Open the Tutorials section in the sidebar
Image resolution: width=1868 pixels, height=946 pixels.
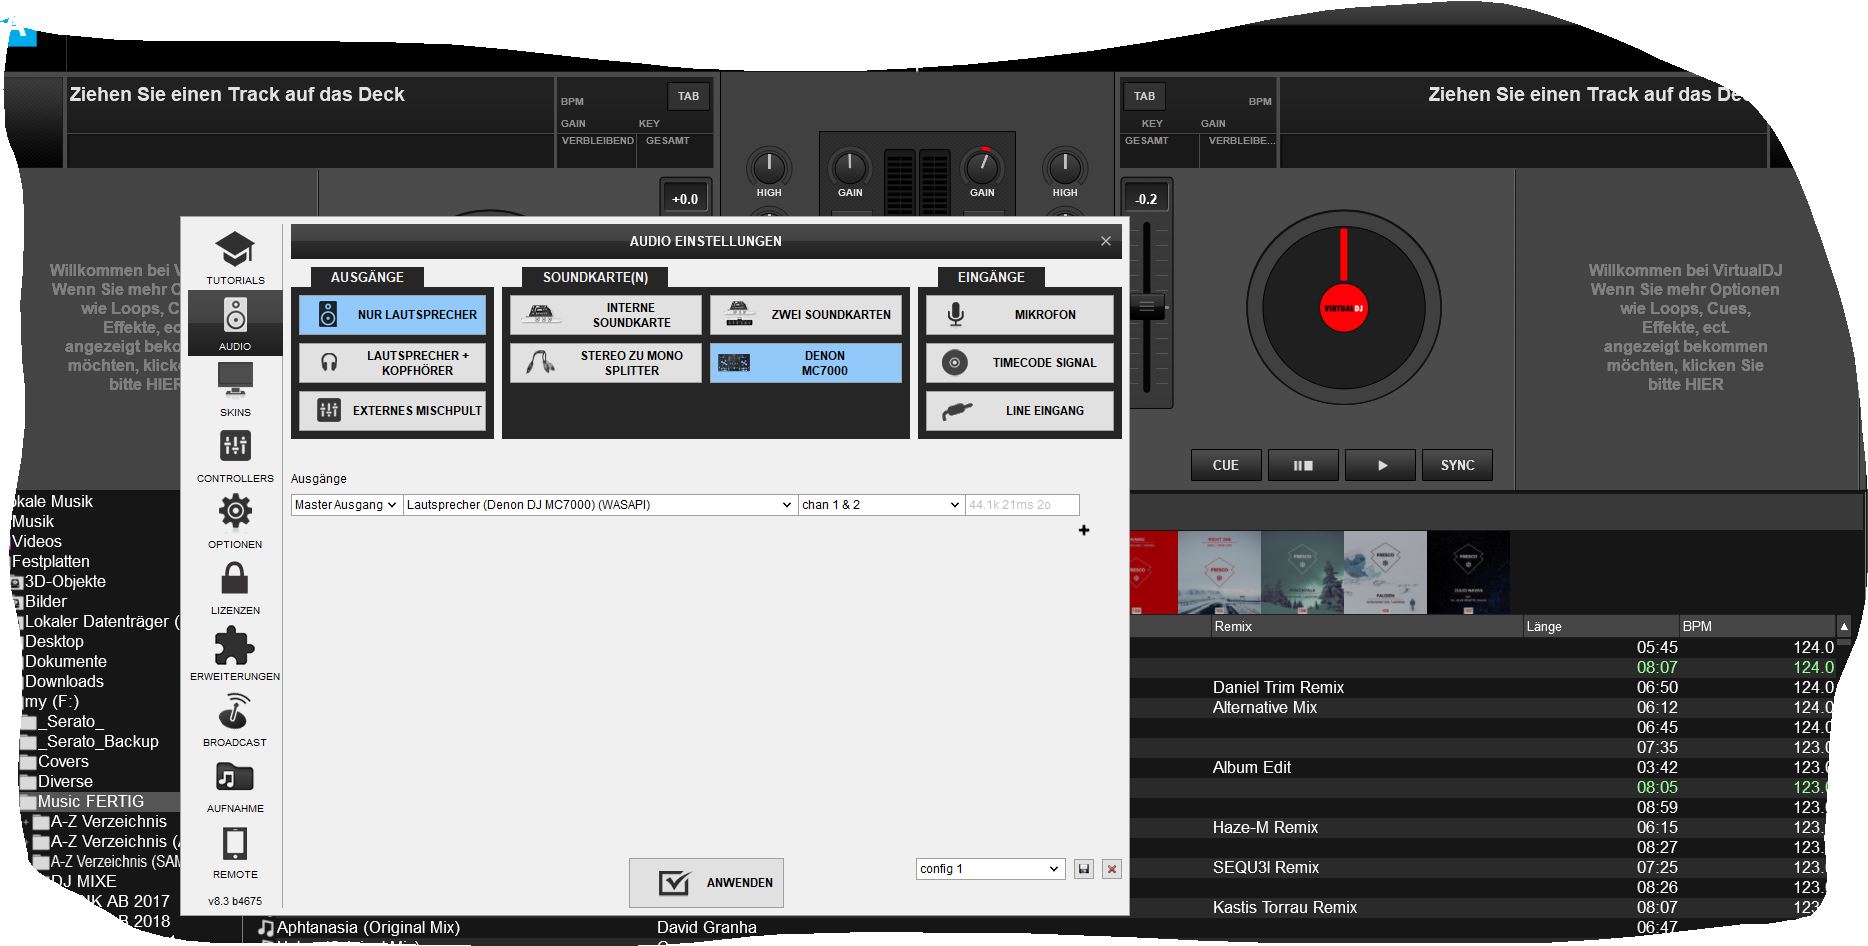tap(235, 258)
